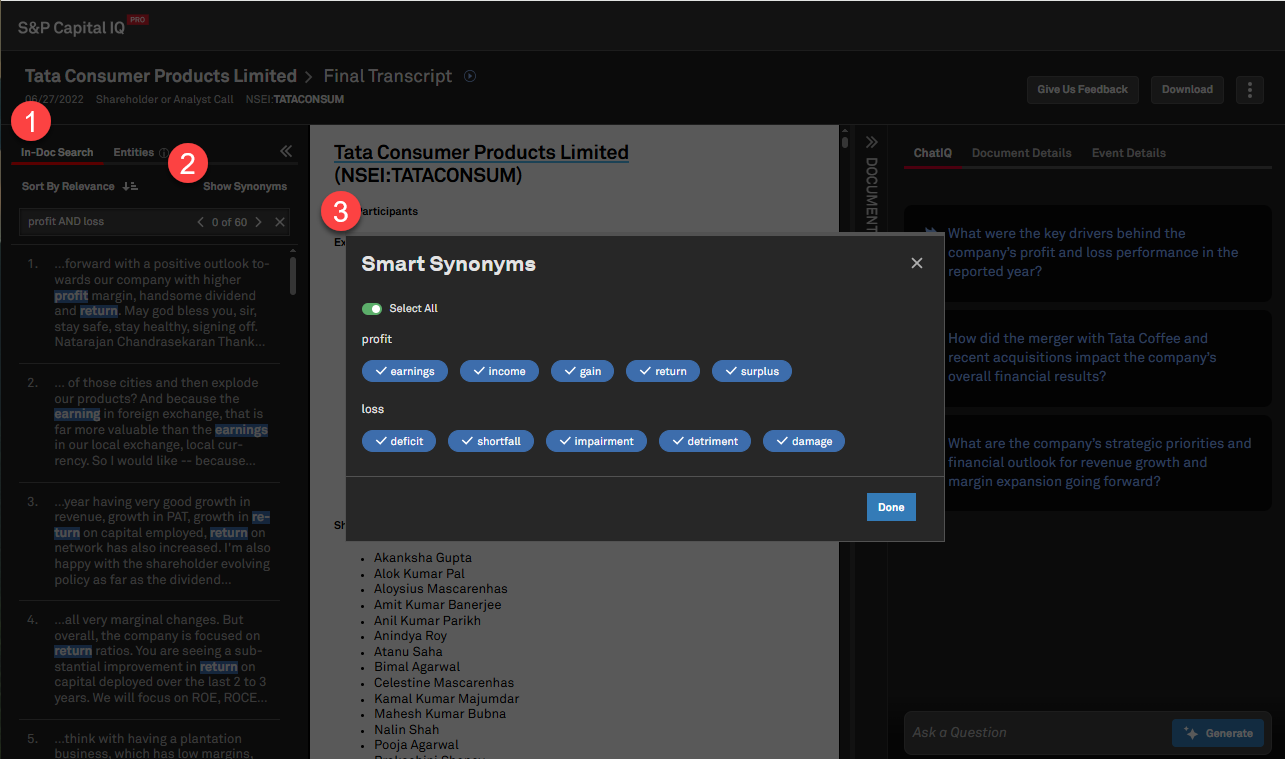Click the search results panel scrollbar
1285x759 pixels.
293,277
